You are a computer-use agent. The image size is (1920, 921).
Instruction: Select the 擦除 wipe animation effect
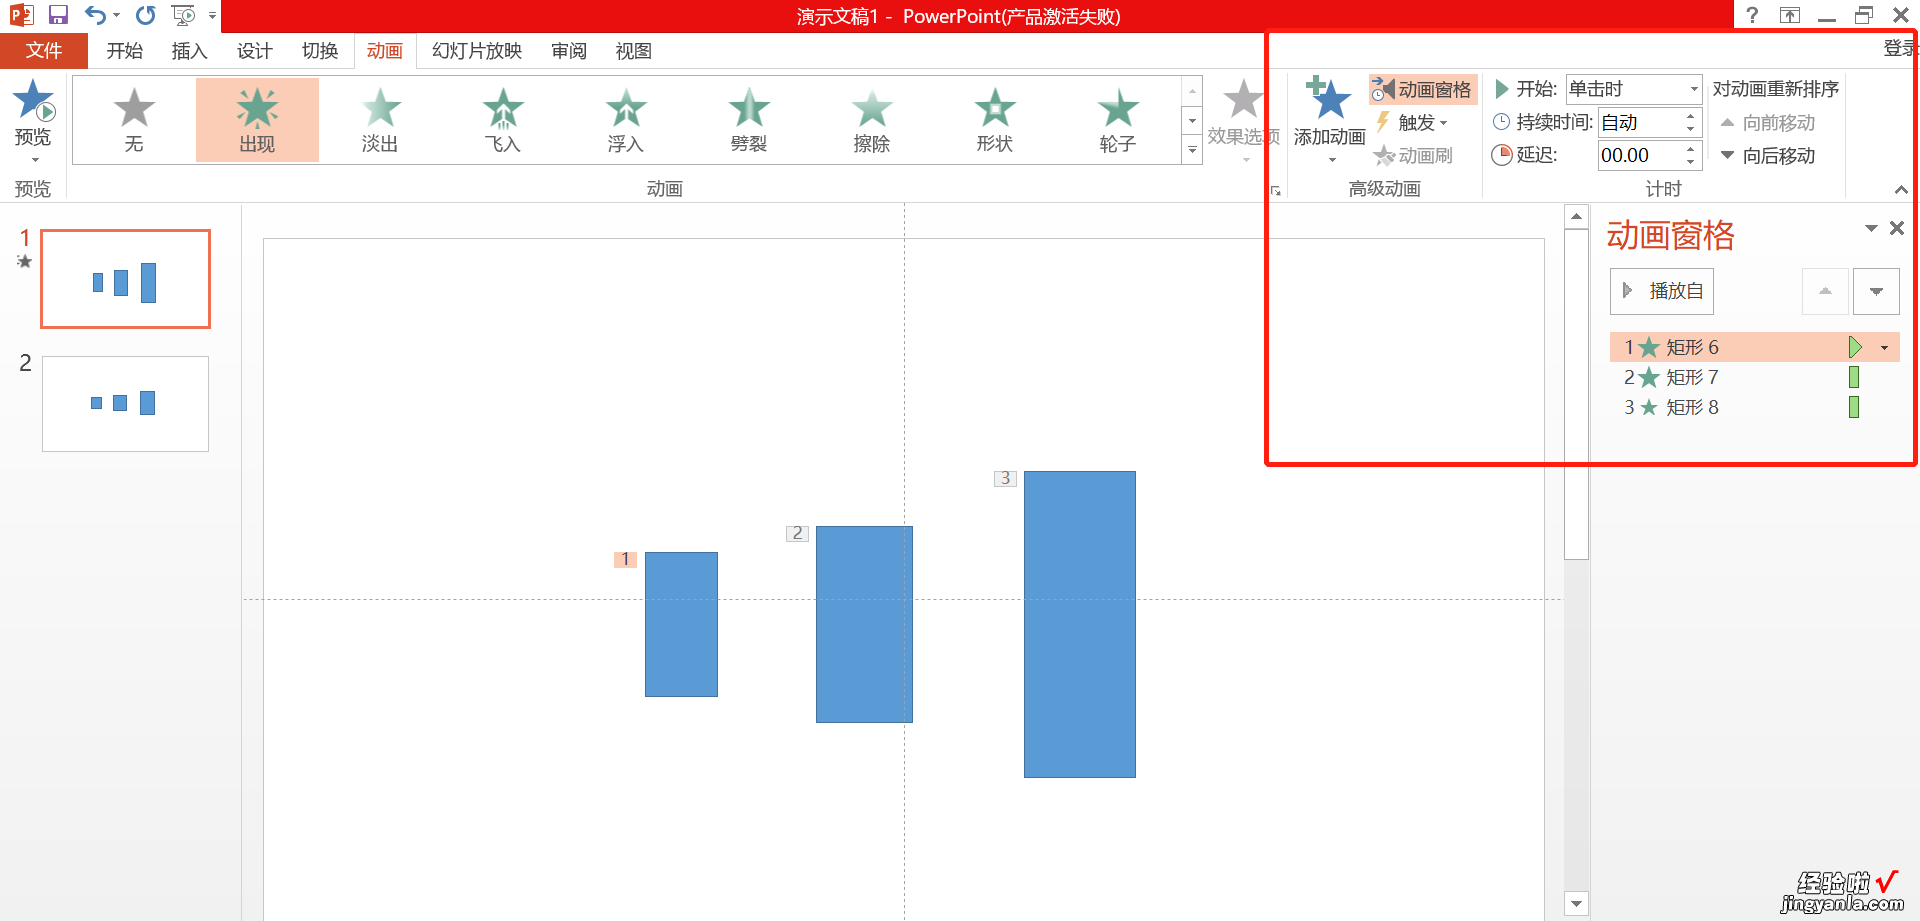[872, 119]
